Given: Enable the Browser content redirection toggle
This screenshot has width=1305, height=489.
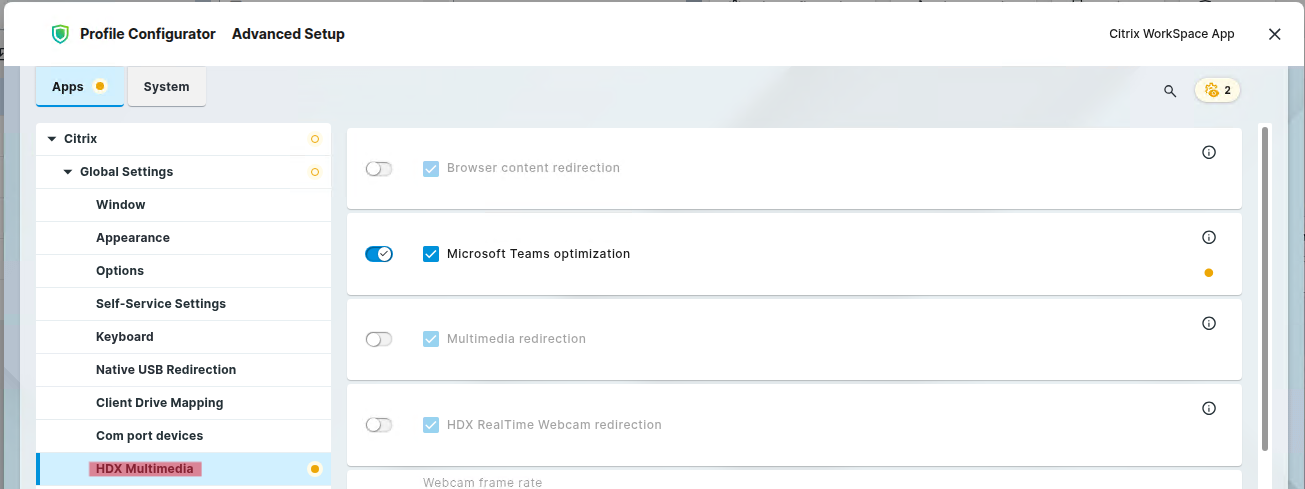Looking at the screenshot, I should point(379,169).
